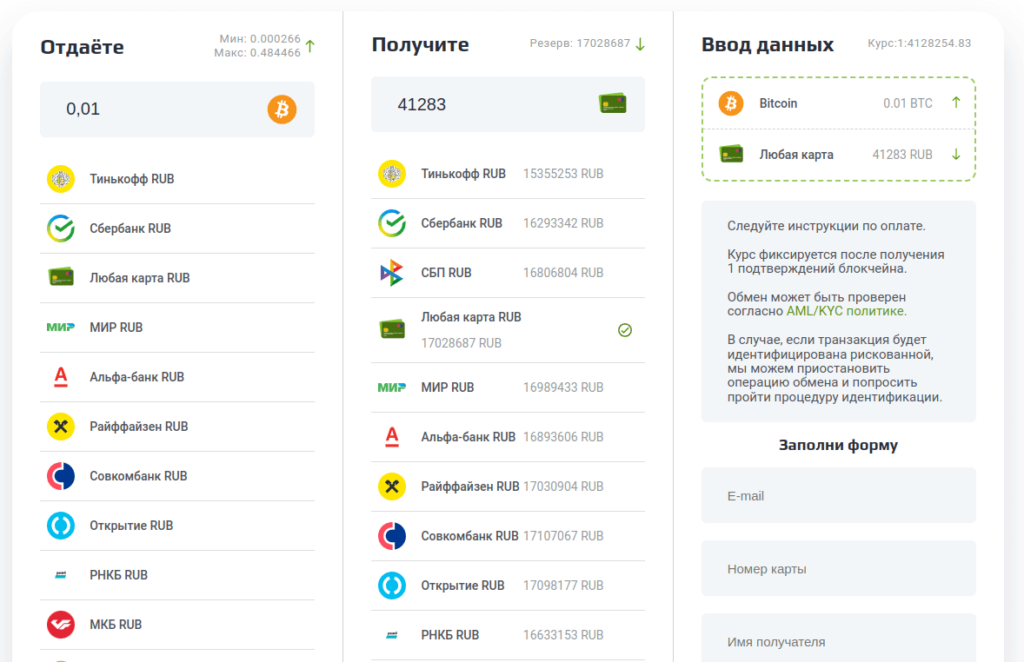Select the Bitcoin icon in the Отдаёте field
Screen dimensions: 1024x662
click(281, 109)
